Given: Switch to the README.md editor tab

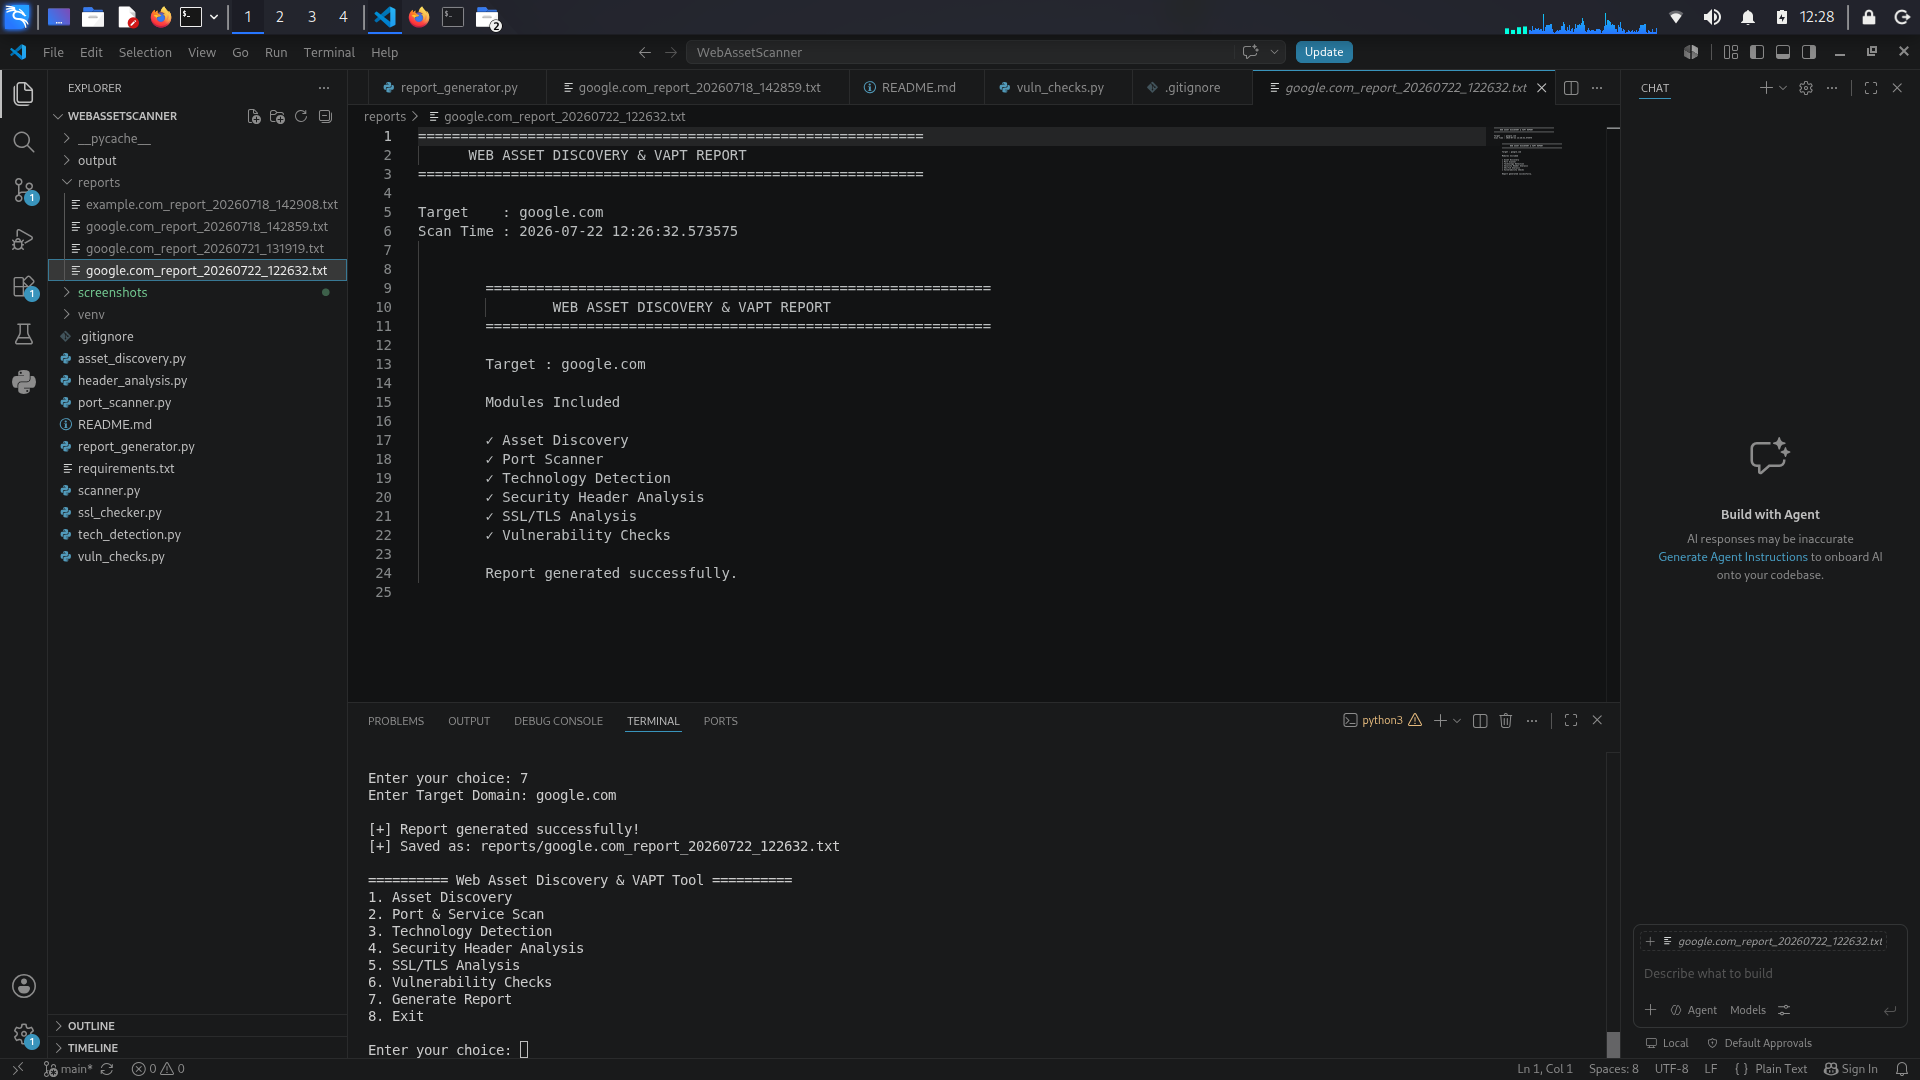Looking at the screenshot, I should click(918, 88).
